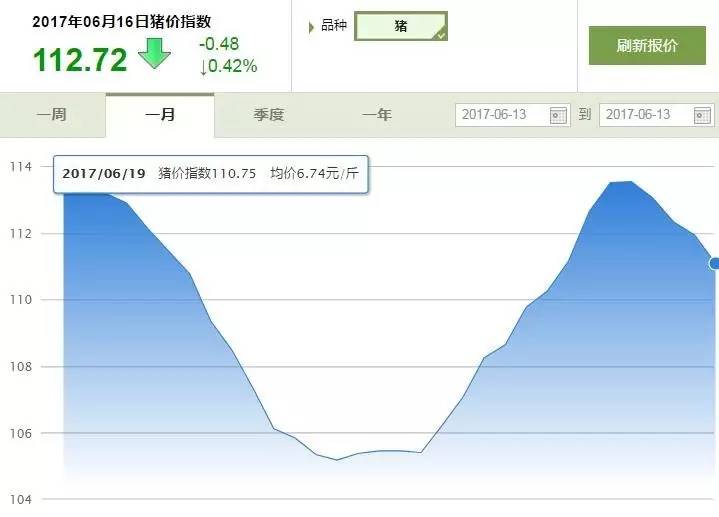
Task: Click the y-axis label 110
Action: pos(21,300)
